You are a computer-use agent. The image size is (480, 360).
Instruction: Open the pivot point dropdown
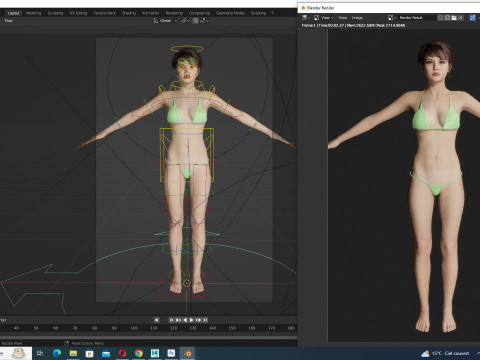185,21
